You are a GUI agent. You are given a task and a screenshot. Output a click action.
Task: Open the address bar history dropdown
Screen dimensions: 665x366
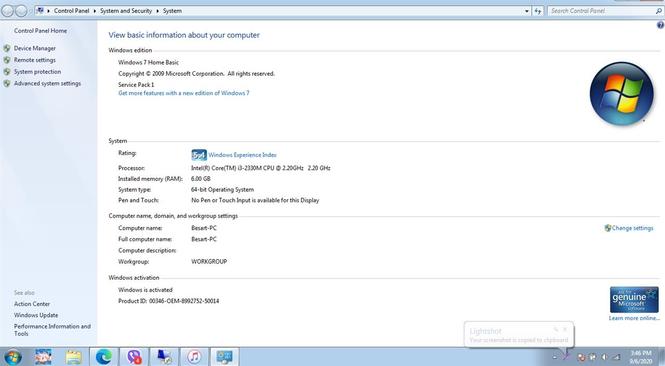[527, 11]
